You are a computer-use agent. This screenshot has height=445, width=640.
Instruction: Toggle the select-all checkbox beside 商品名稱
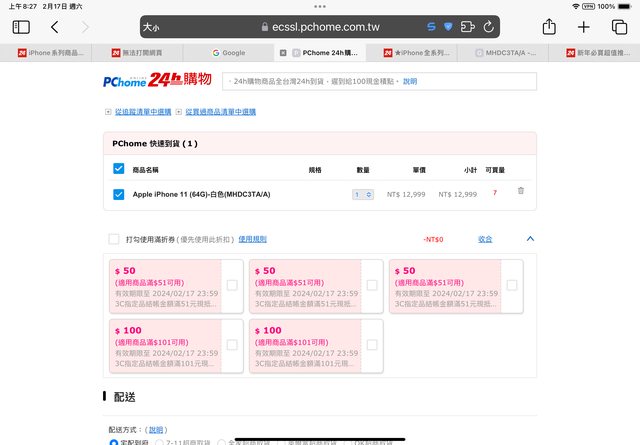pyautogui.click(x=119, y=169)
